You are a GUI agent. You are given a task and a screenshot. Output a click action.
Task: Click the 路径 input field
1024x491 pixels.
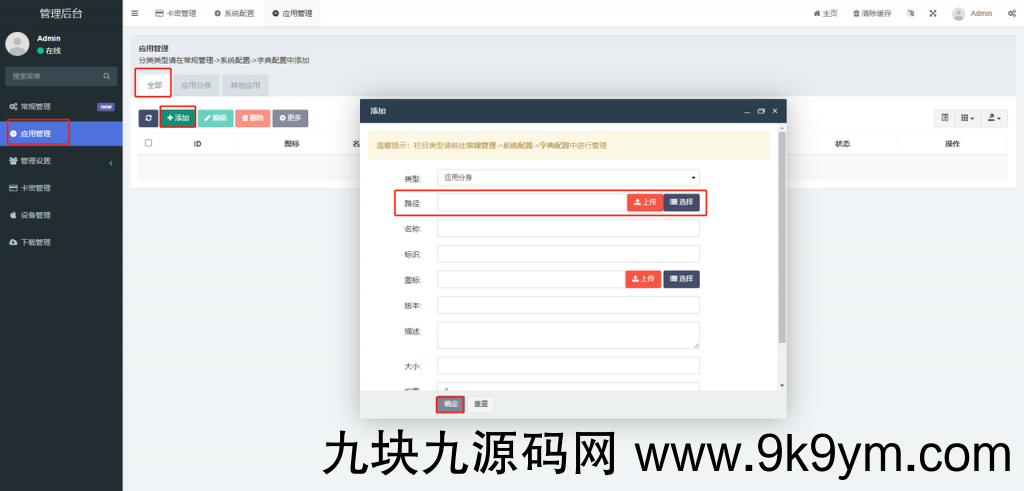tap(532, 202)
